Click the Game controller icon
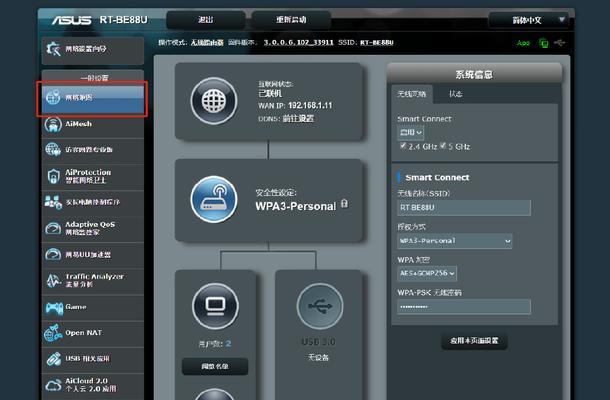This screenshot has width=610, height=400. pos(54,308)
